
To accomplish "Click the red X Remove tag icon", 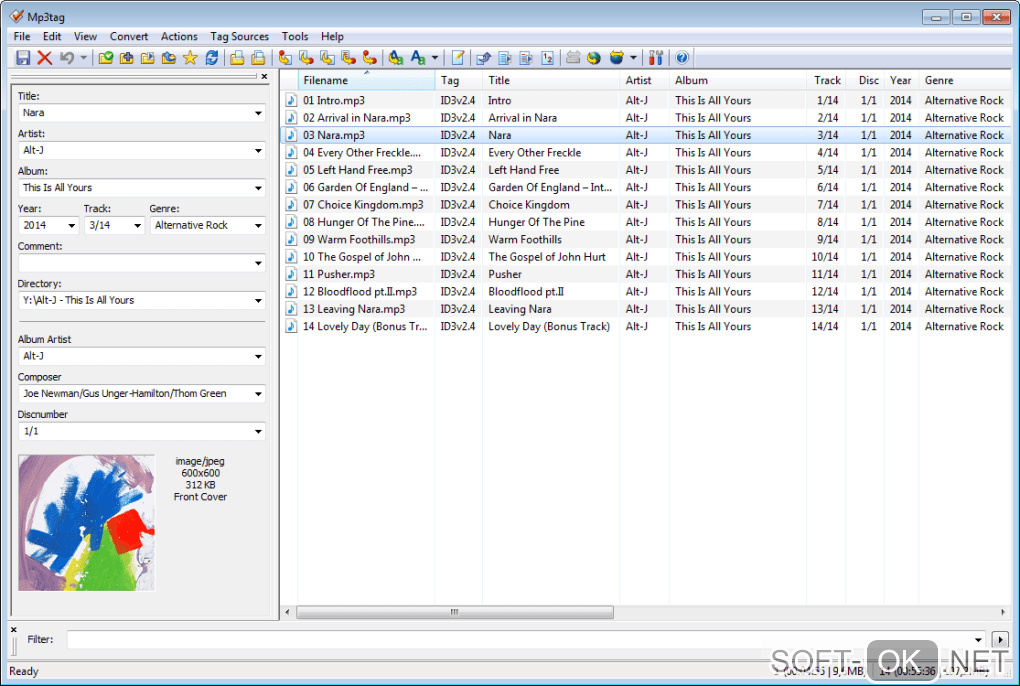I will point(44,58).
